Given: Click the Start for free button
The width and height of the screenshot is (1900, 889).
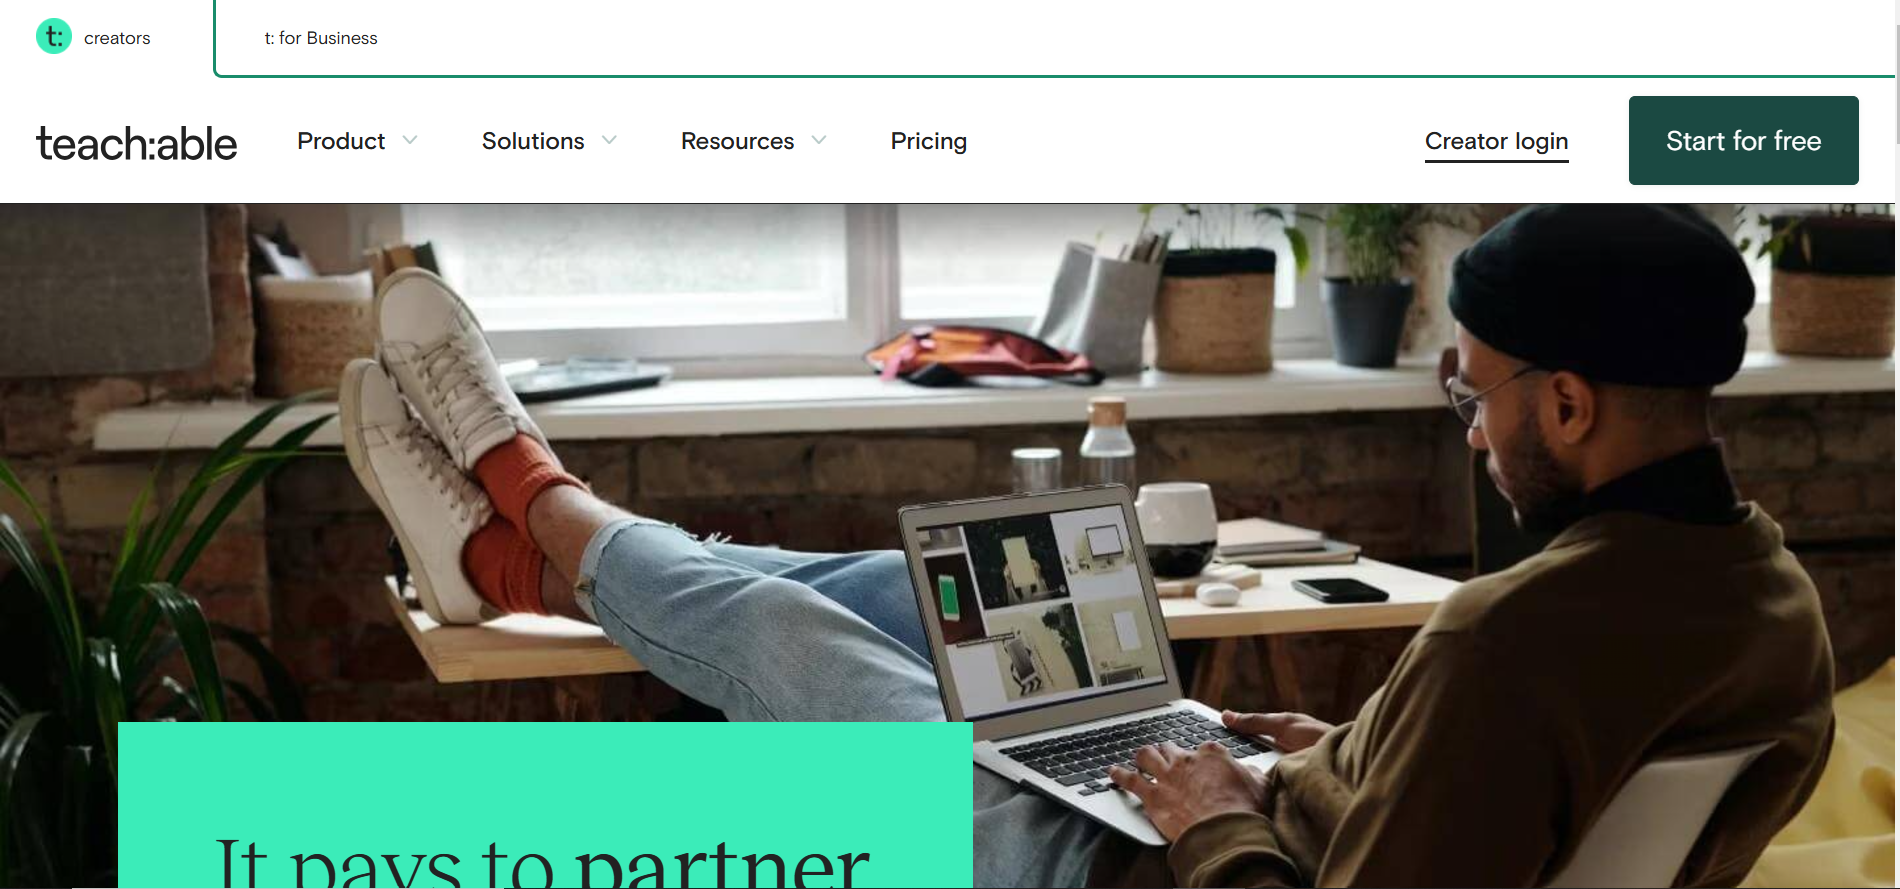Looking at the screenshot, I should point(1743,140).
